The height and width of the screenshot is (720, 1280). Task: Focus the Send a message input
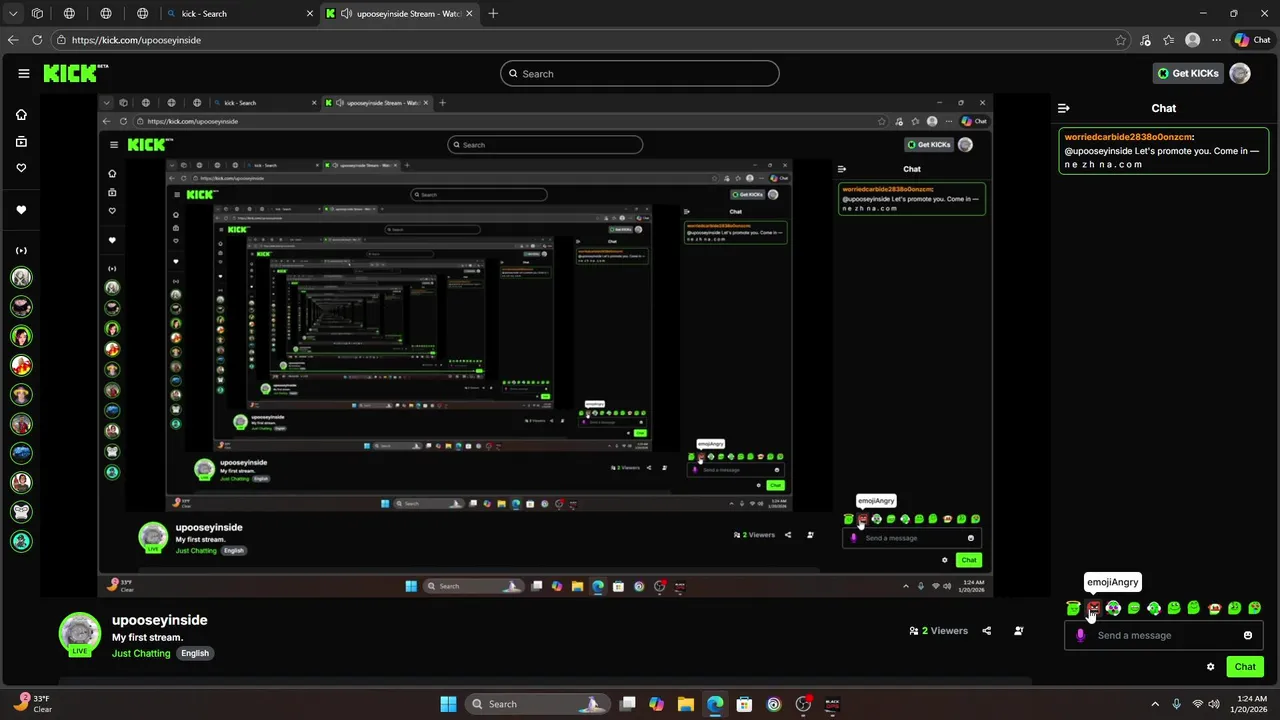1164,635
